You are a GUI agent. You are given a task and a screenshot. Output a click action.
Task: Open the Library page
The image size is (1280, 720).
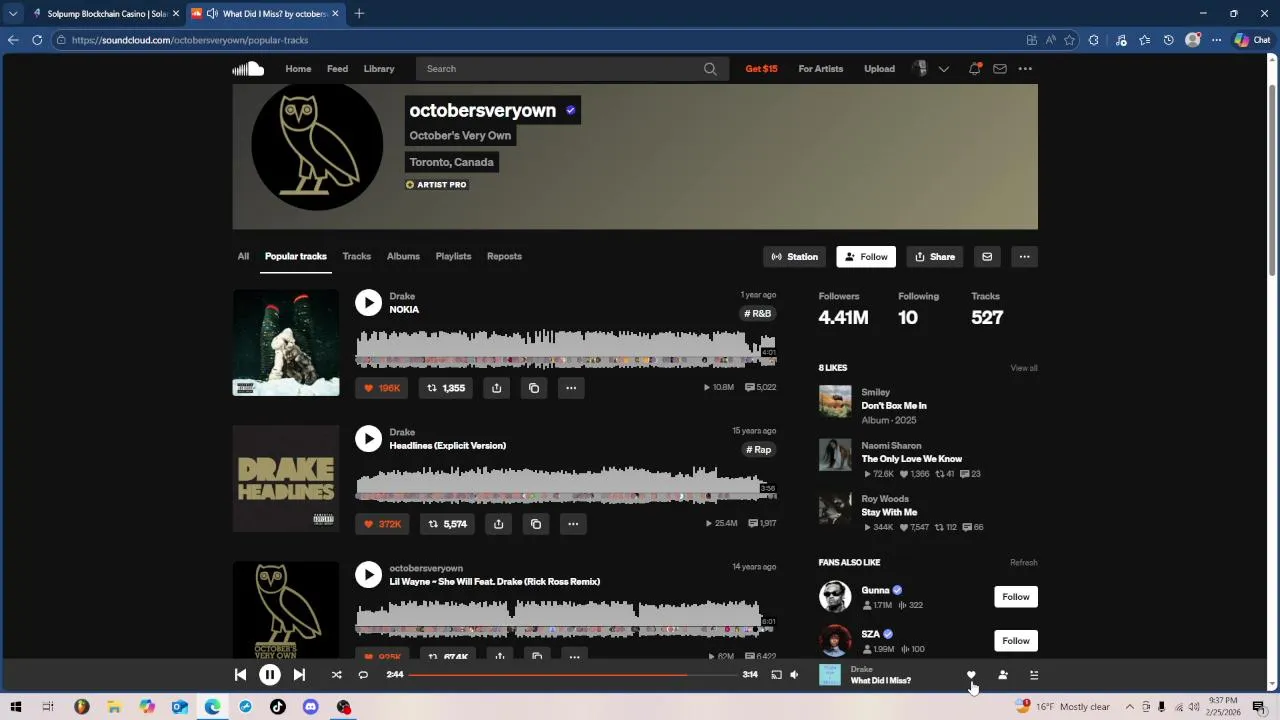[x=379, y=69]
